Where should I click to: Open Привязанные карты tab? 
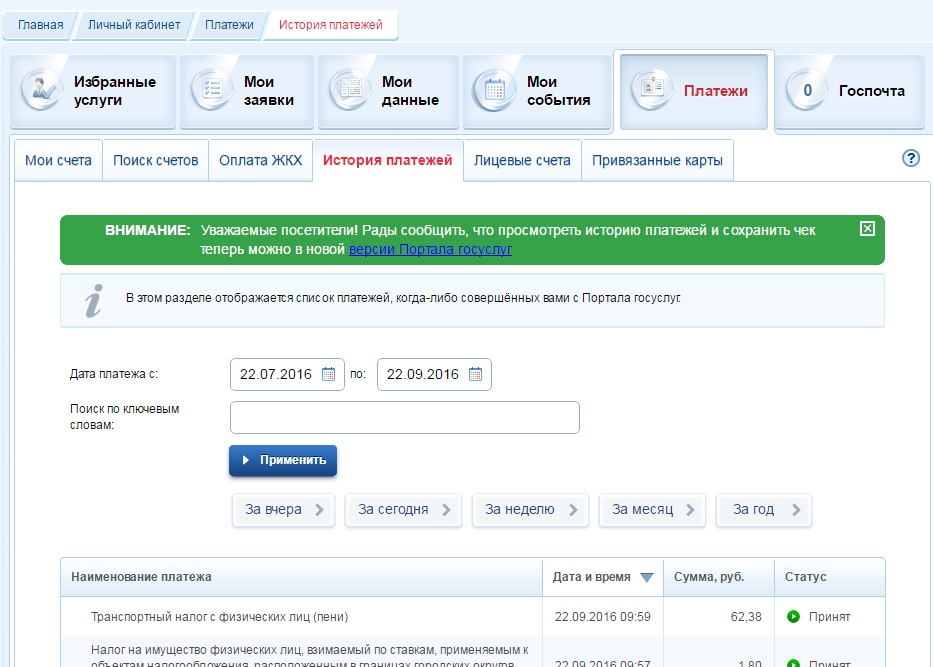[x=656, y=160]
